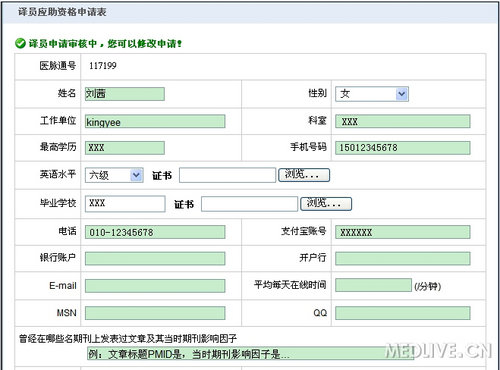Click the green checkmark status icon
This screenshot has width=500, height=370.
tap(20, 43)
